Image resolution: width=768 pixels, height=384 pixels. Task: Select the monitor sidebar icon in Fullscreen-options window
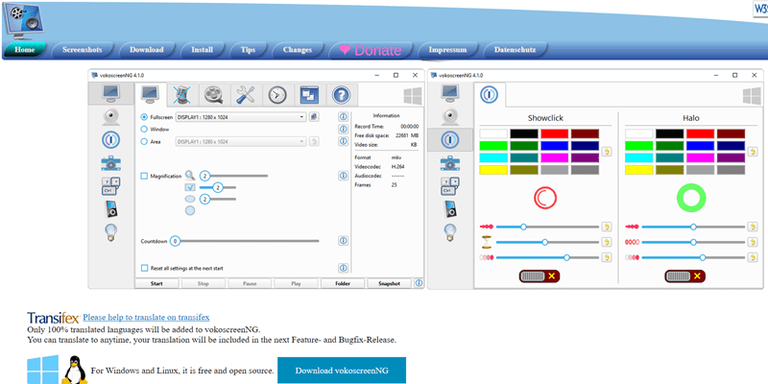[x=111, y=94]
